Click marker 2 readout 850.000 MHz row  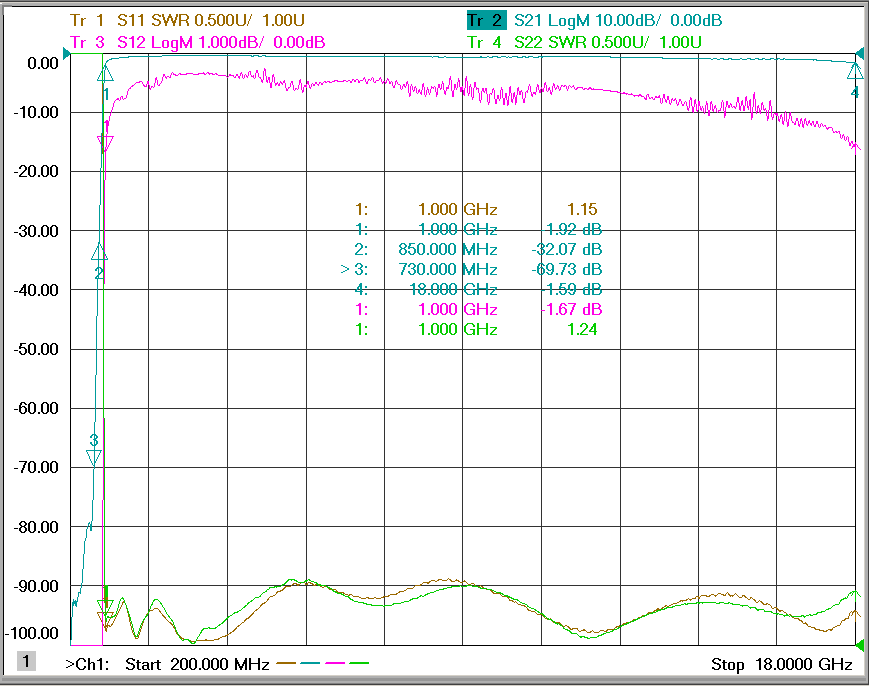coord(478,249)
